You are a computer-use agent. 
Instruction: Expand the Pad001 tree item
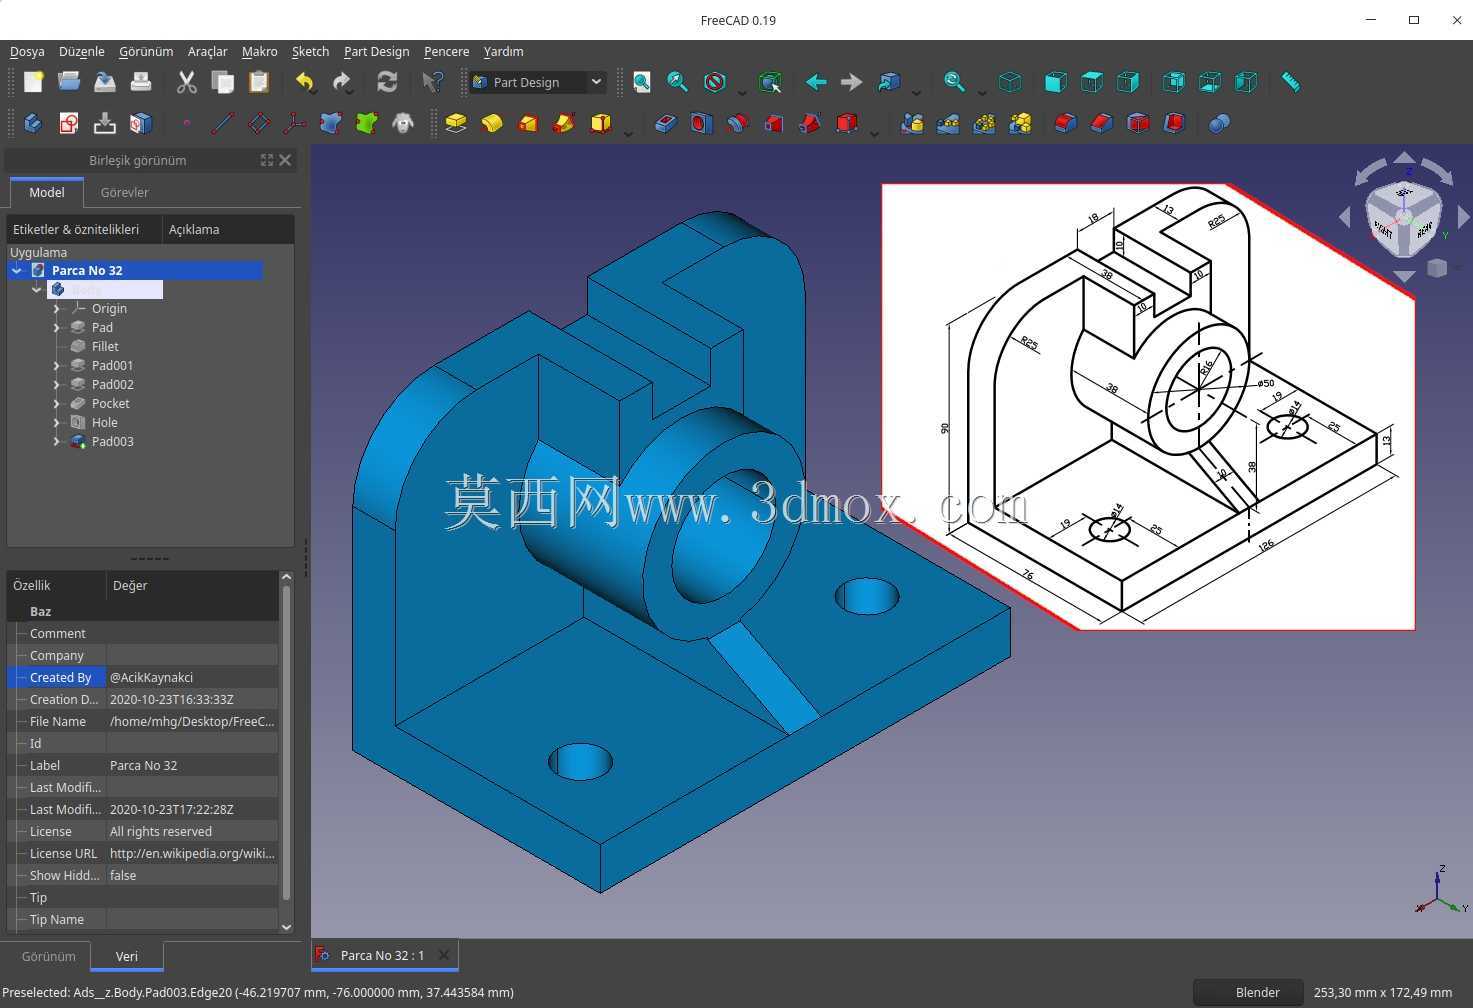[x=56, y=366]
